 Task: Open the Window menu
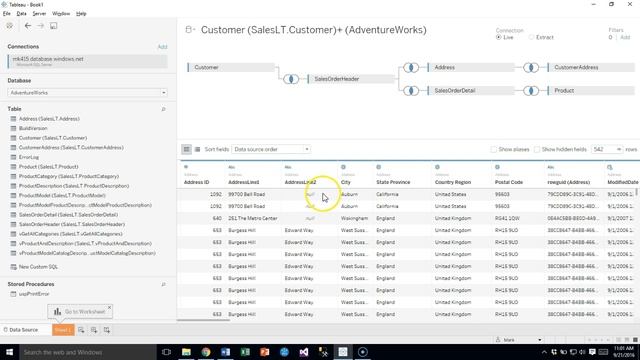tap(61, 13)
